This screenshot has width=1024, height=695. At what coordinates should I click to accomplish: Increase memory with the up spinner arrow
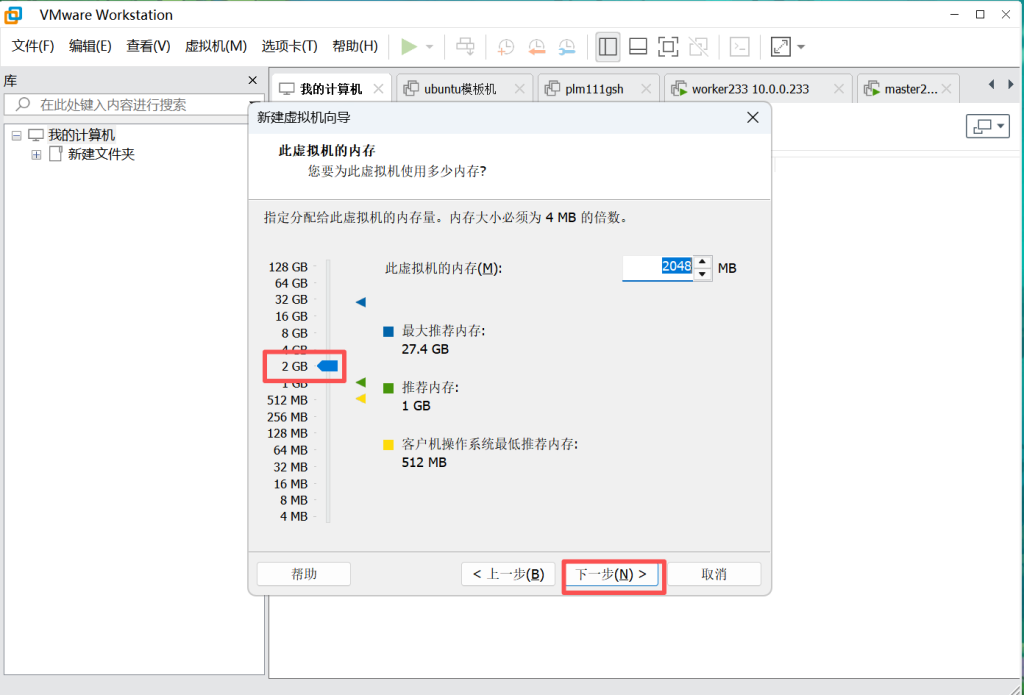pyautogui.click(x=703, y=262)
